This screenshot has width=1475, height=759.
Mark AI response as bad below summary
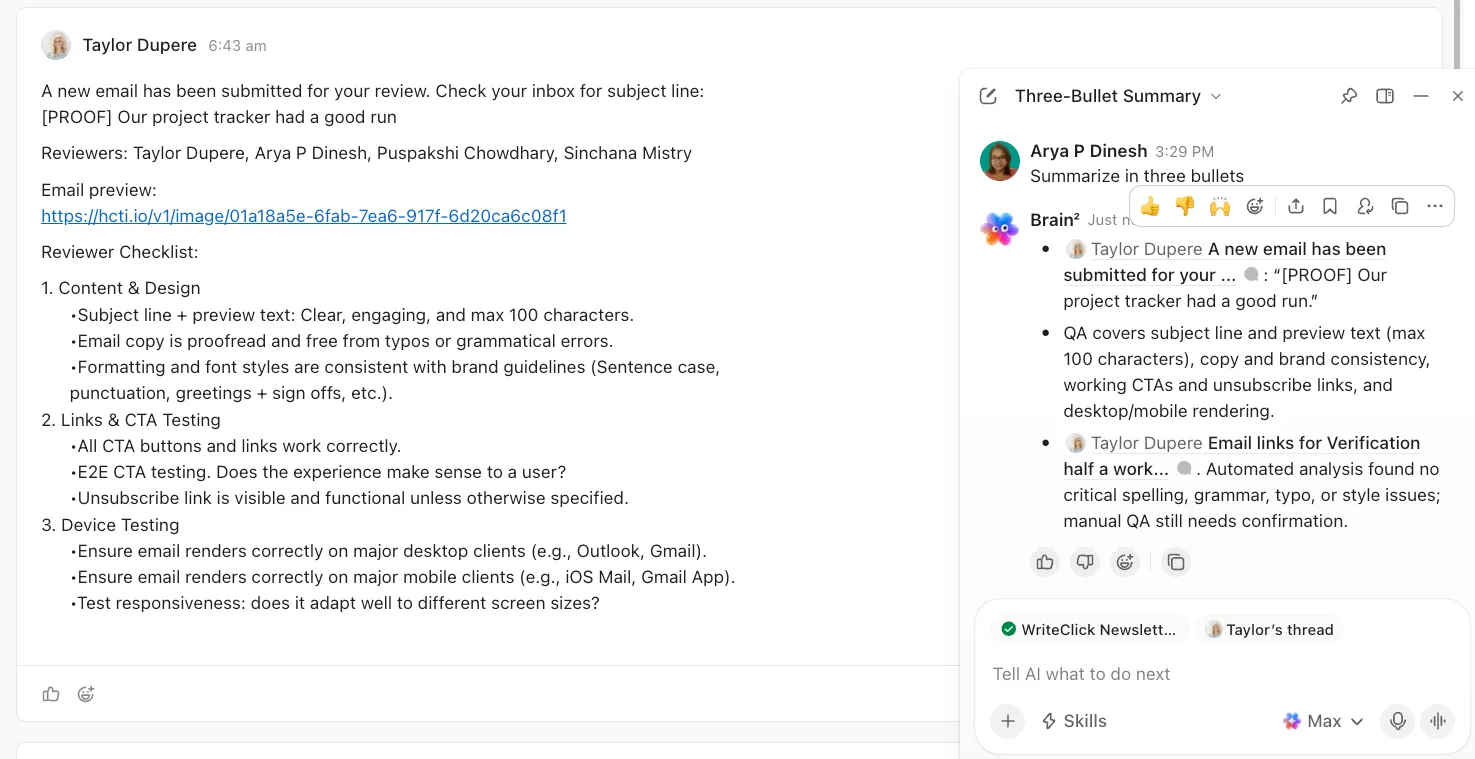click(x=1085, y=562)
